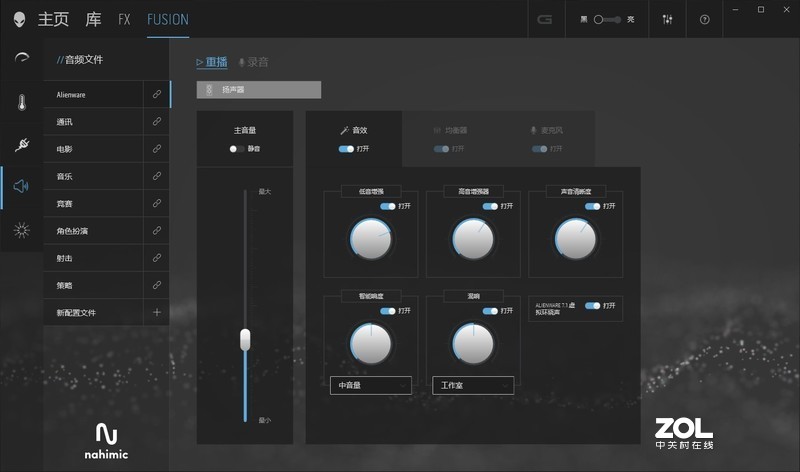The width and height of the screenshot is (800, 472).
Task: Open the 工作室 reverb preset dropdown
Action: [472, 385]
